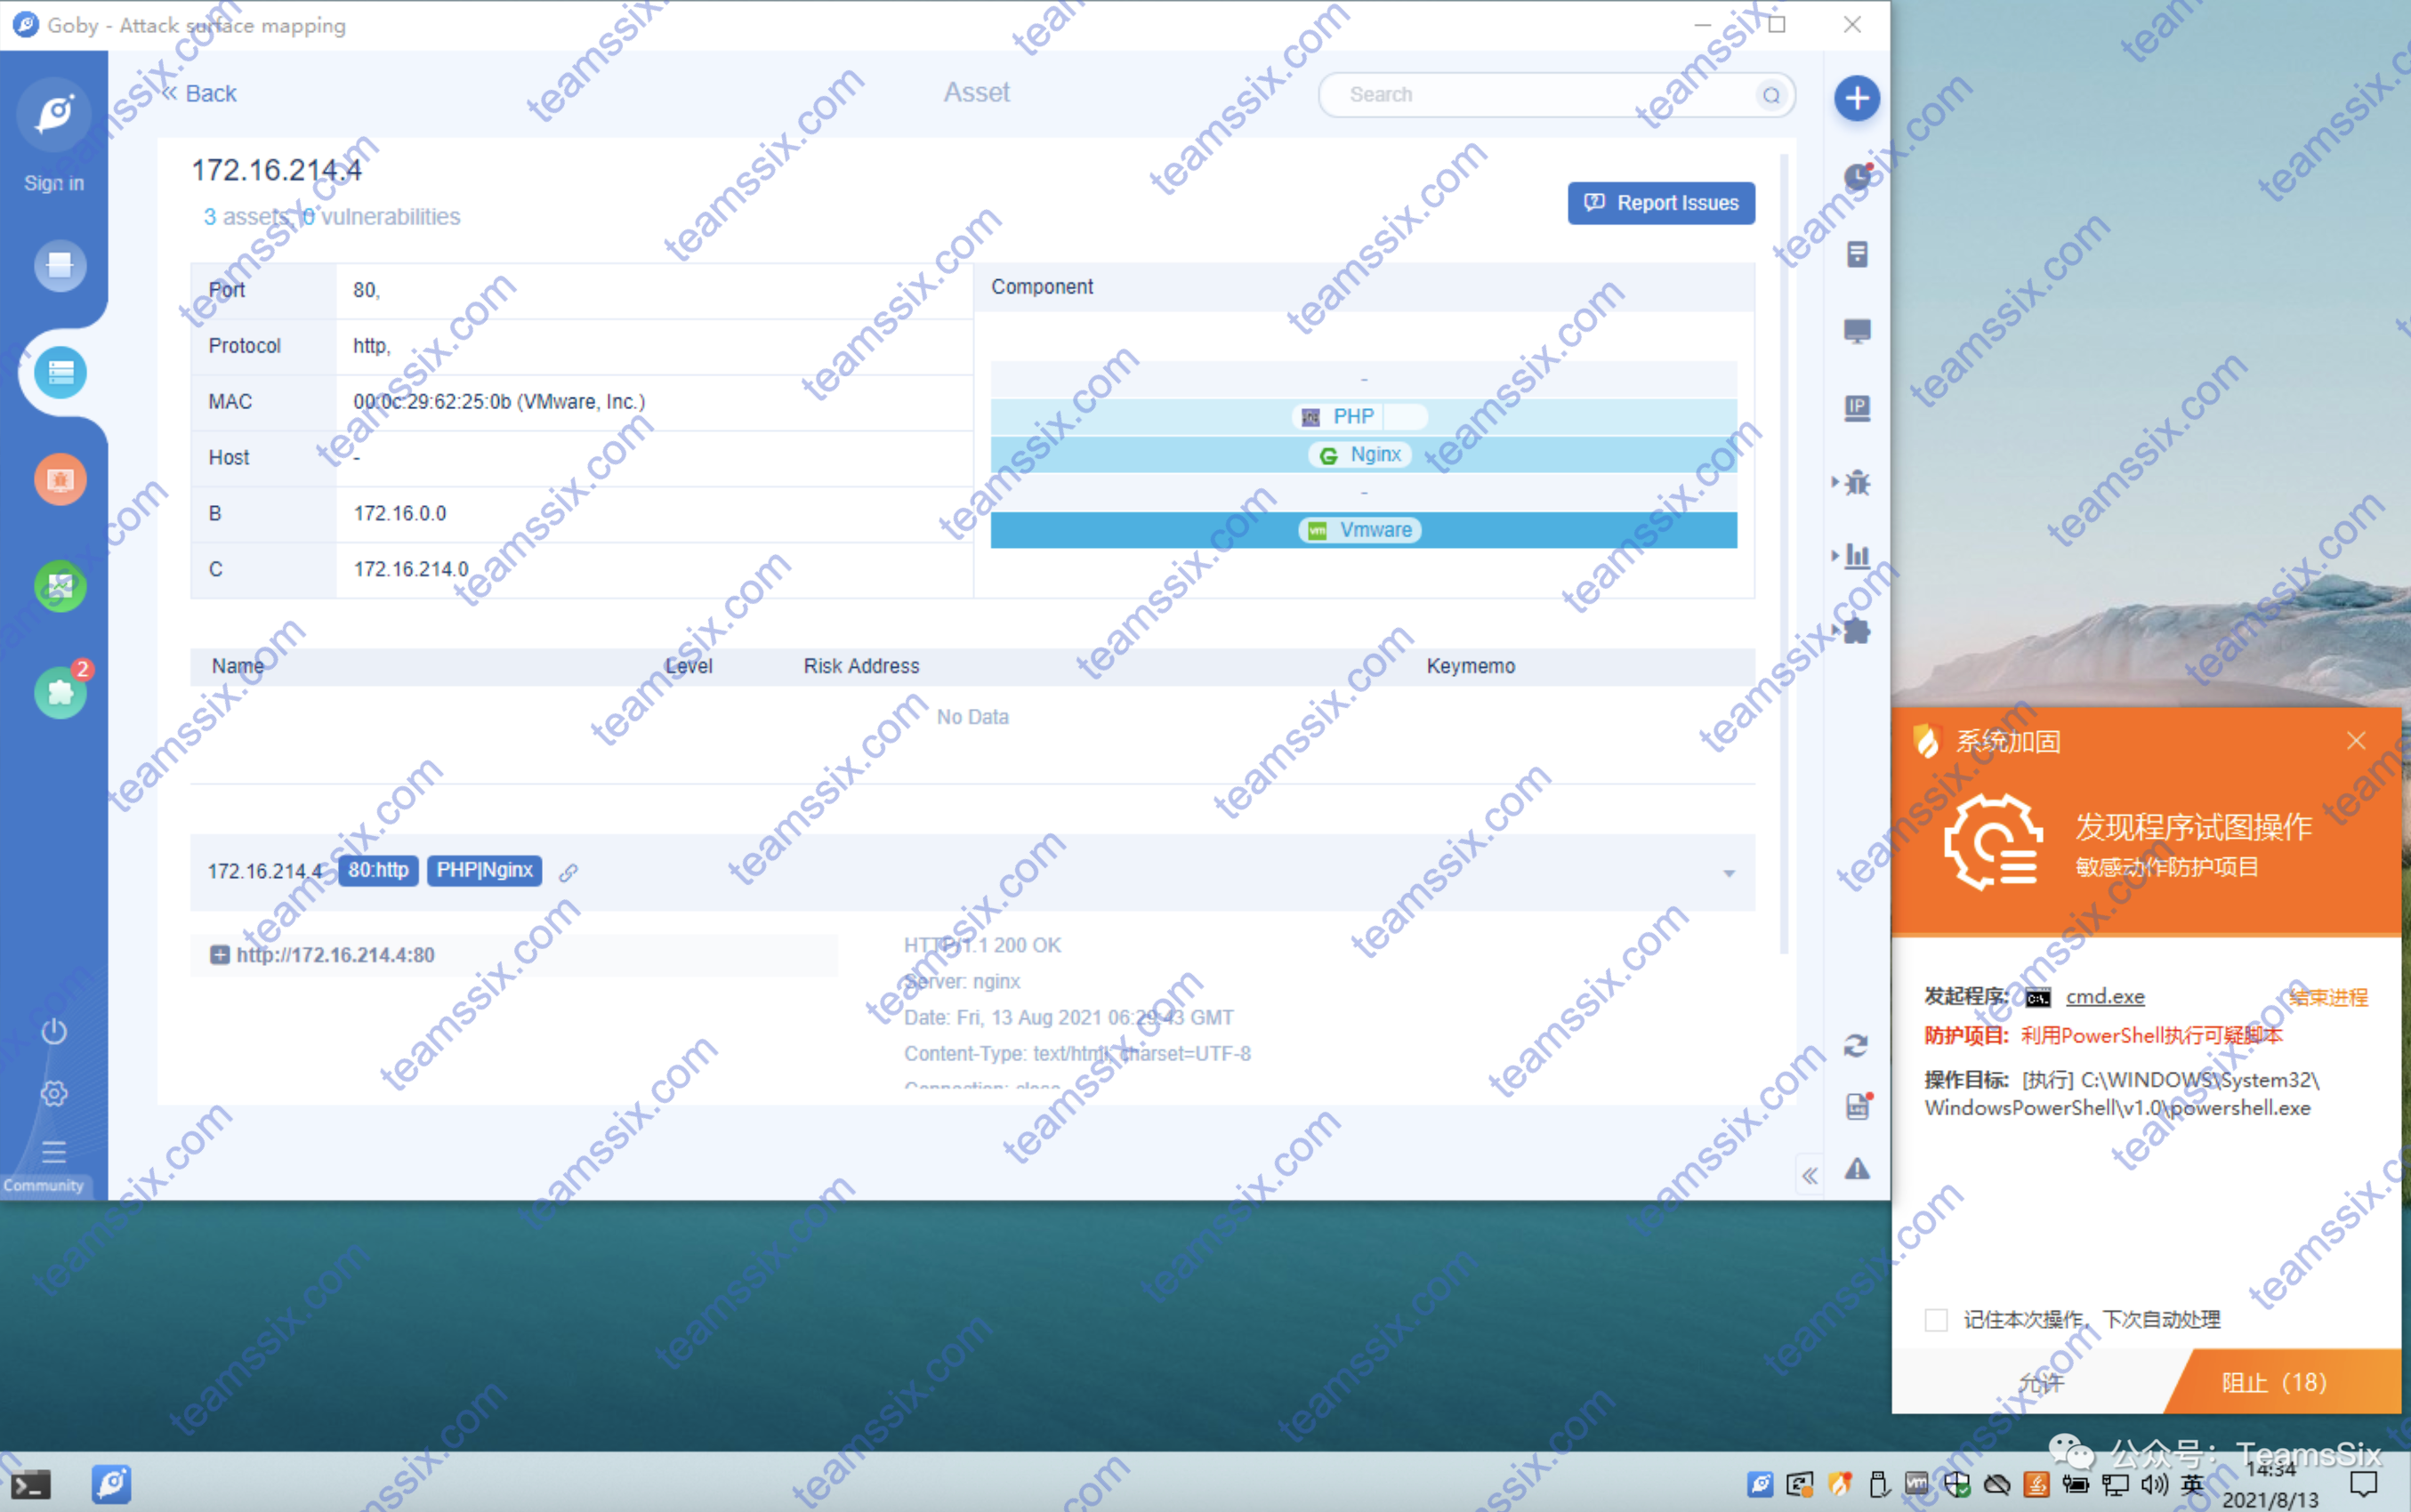Expand the http://172.16.214.4:80 plus box
The height and width of the screenshot is (1512, 2411).
[219, 955]
